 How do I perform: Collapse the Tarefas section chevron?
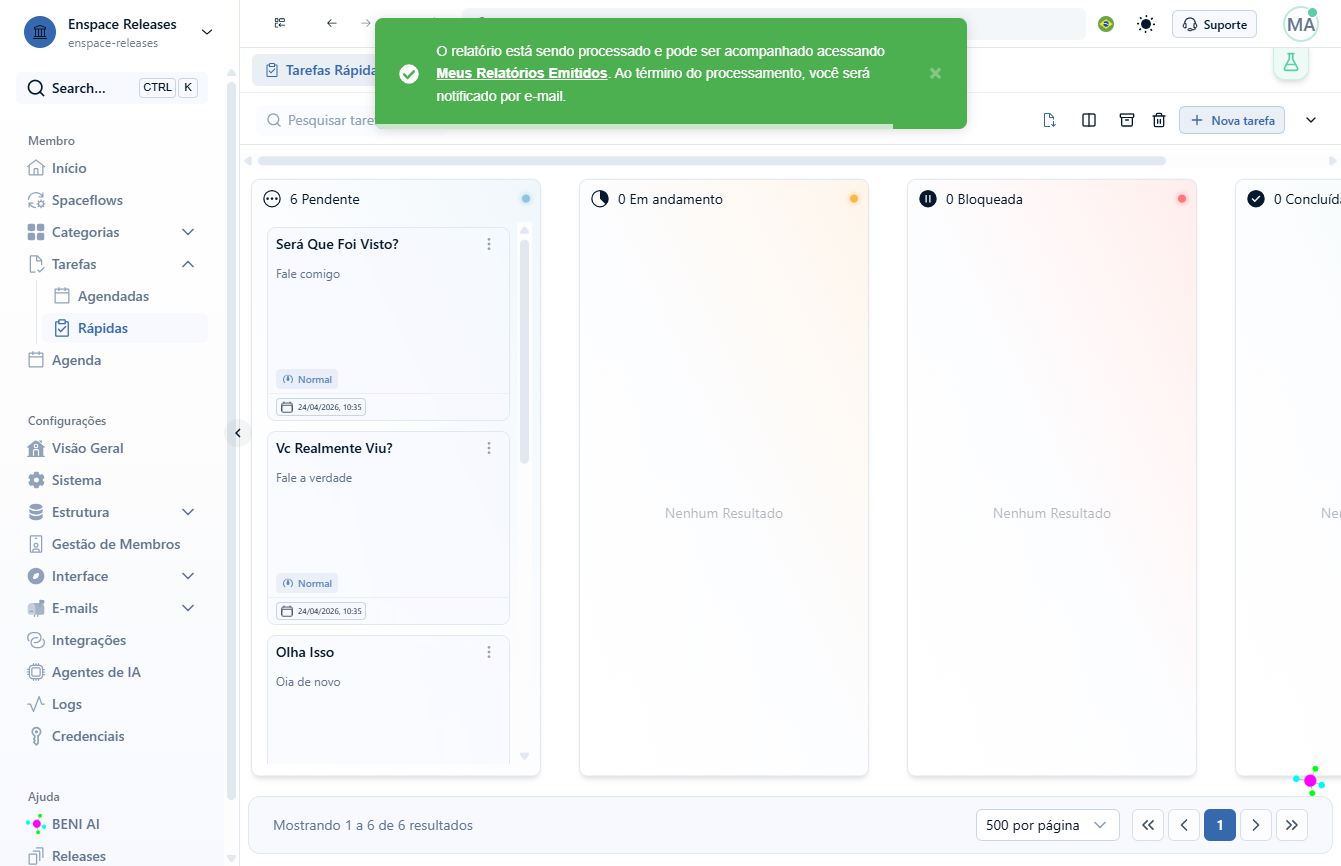click(x=188, y=264)
